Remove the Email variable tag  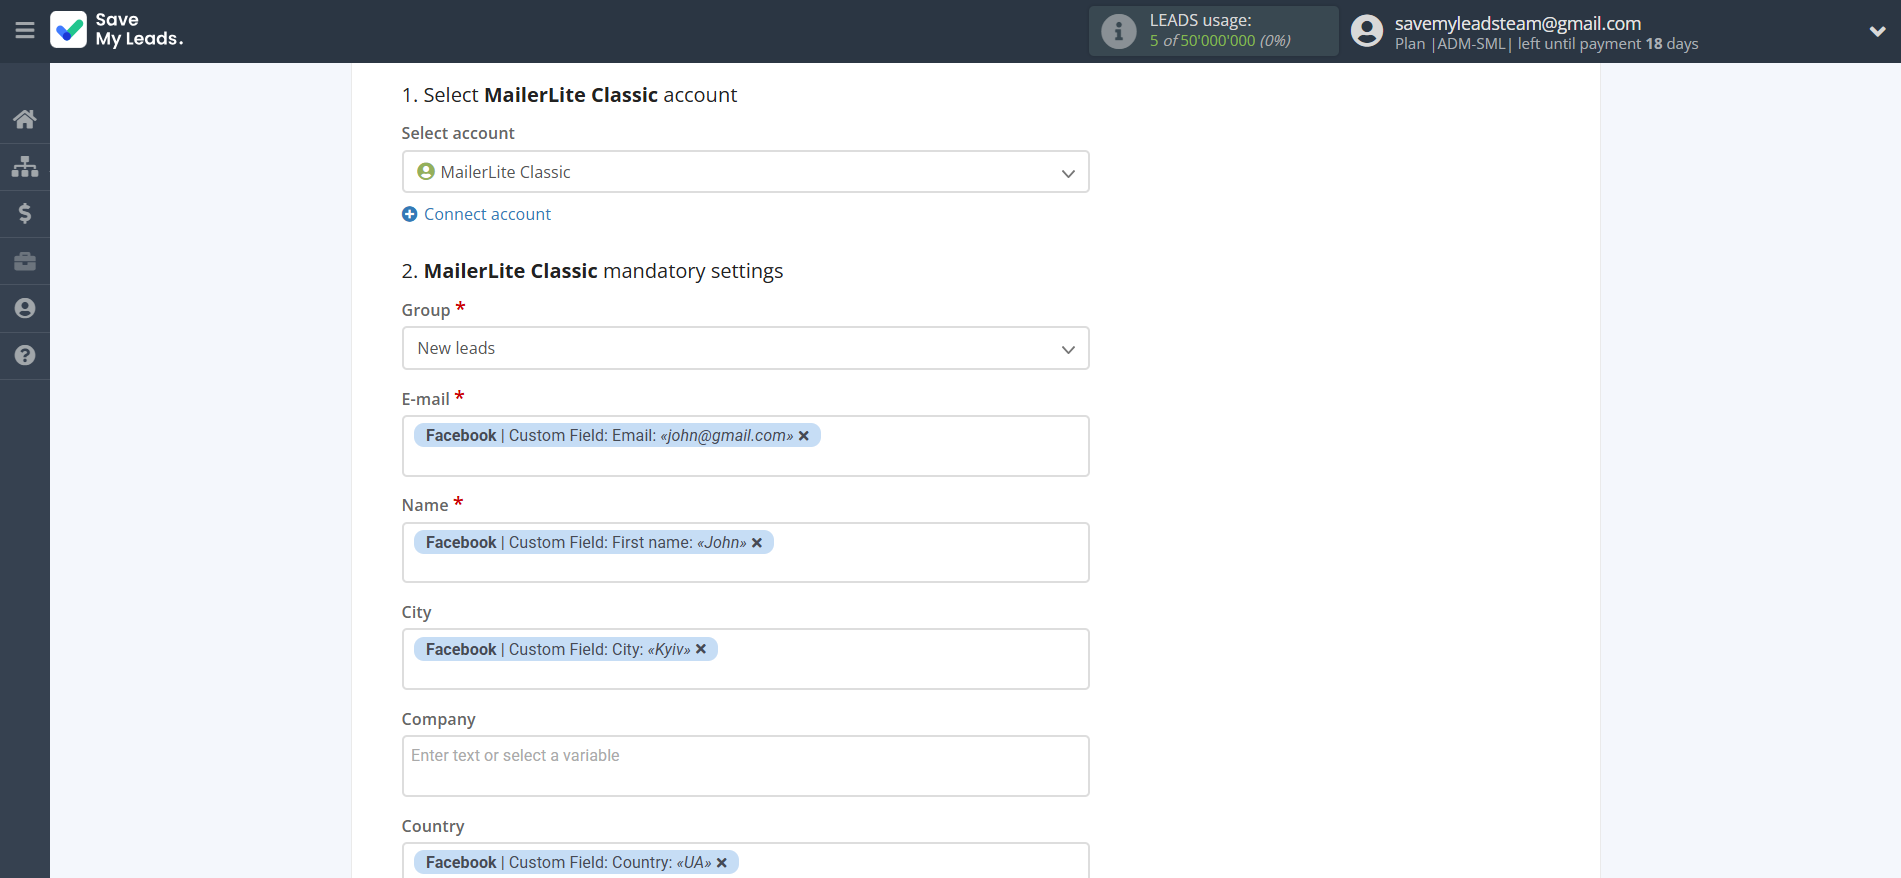[x=804, y=436]
